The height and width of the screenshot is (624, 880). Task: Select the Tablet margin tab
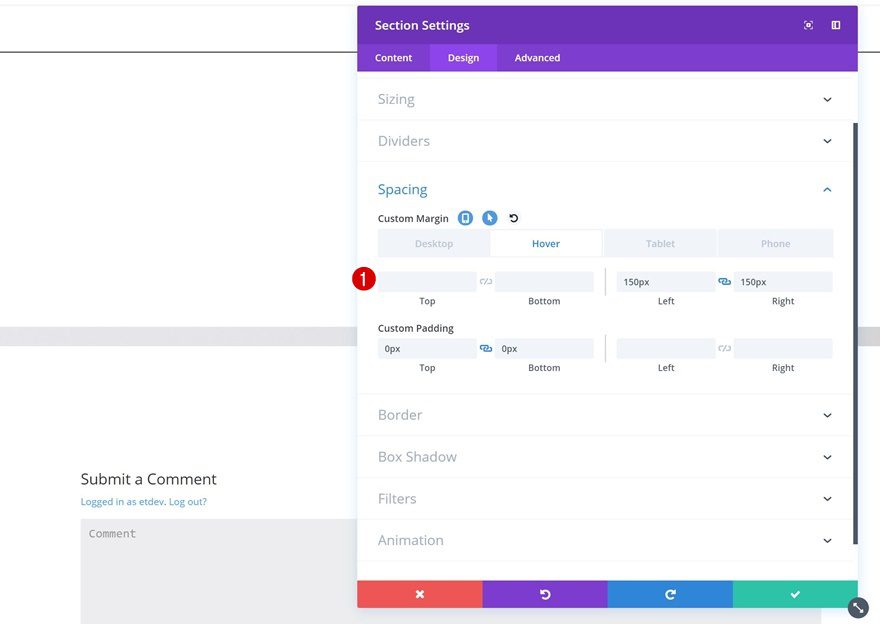[660, 243]
